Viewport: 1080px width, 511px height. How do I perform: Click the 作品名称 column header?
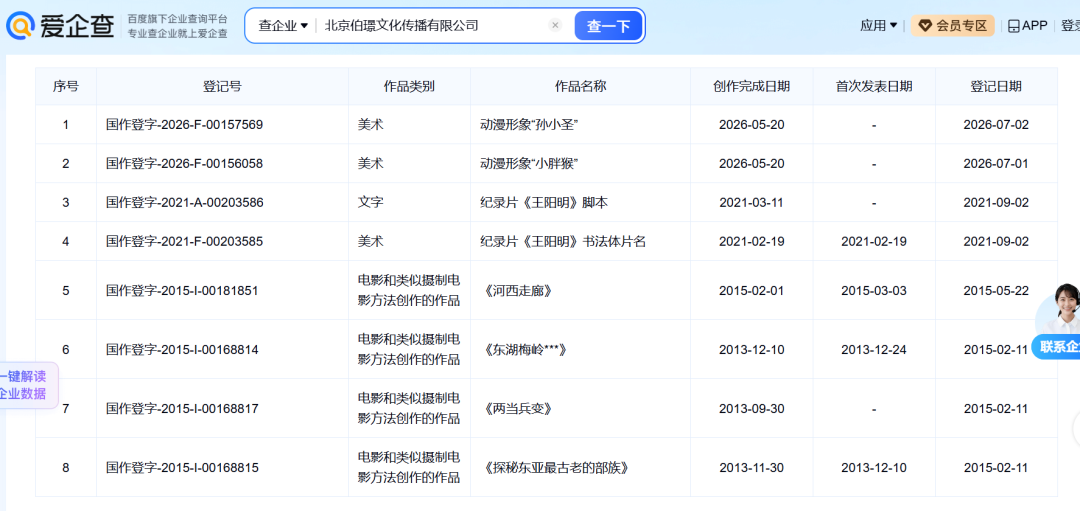click(x=581, y=86)
